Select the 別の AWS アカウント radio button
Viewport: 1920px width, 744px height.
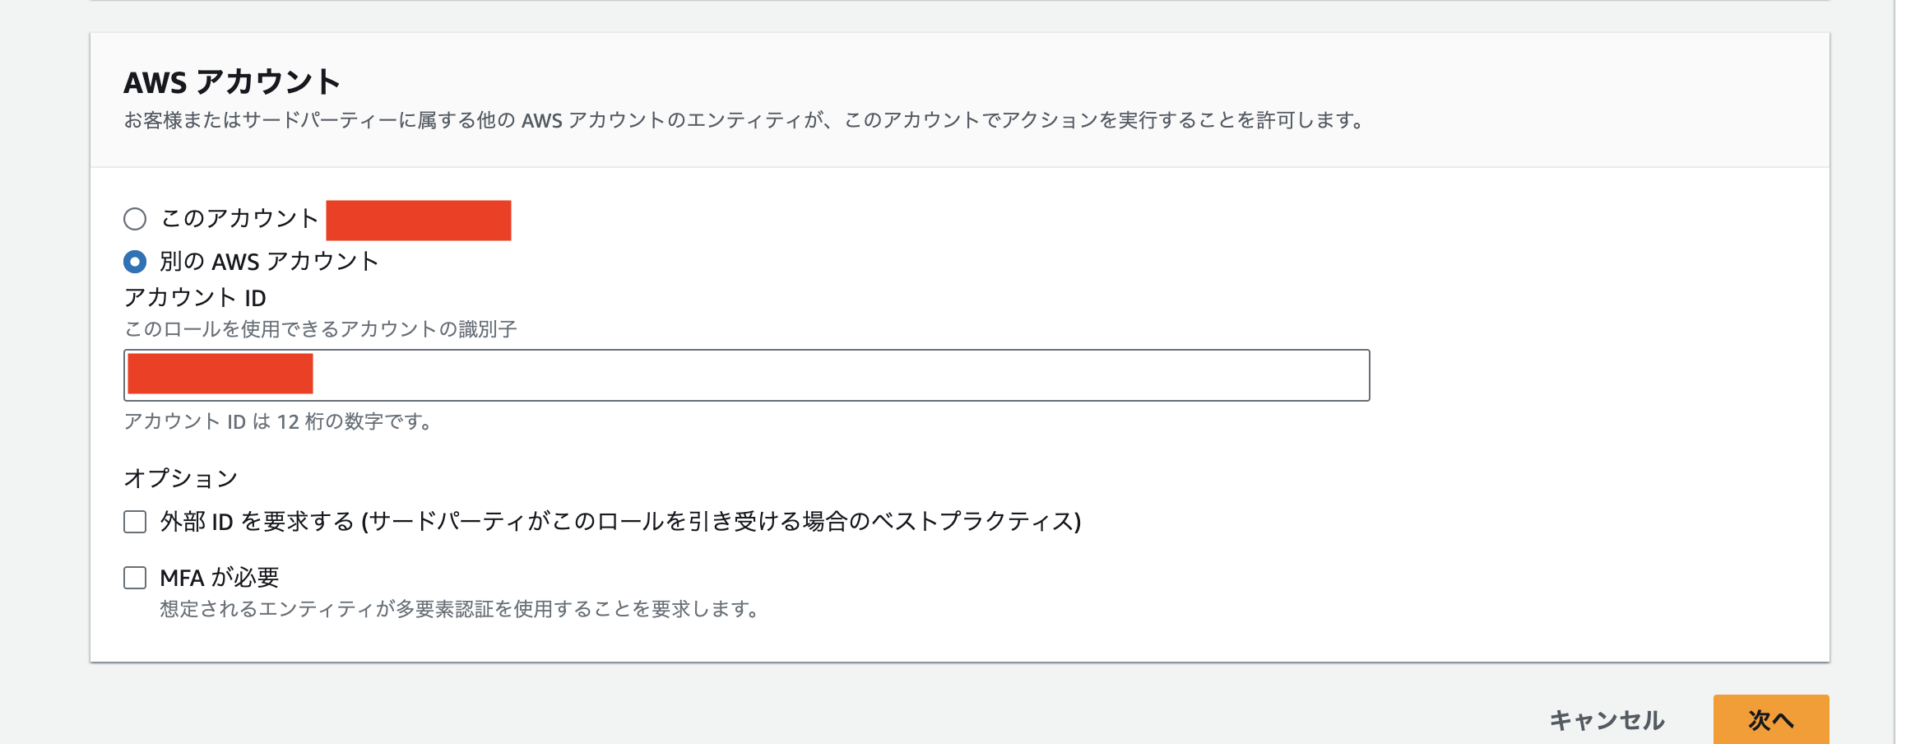(135, 262)
